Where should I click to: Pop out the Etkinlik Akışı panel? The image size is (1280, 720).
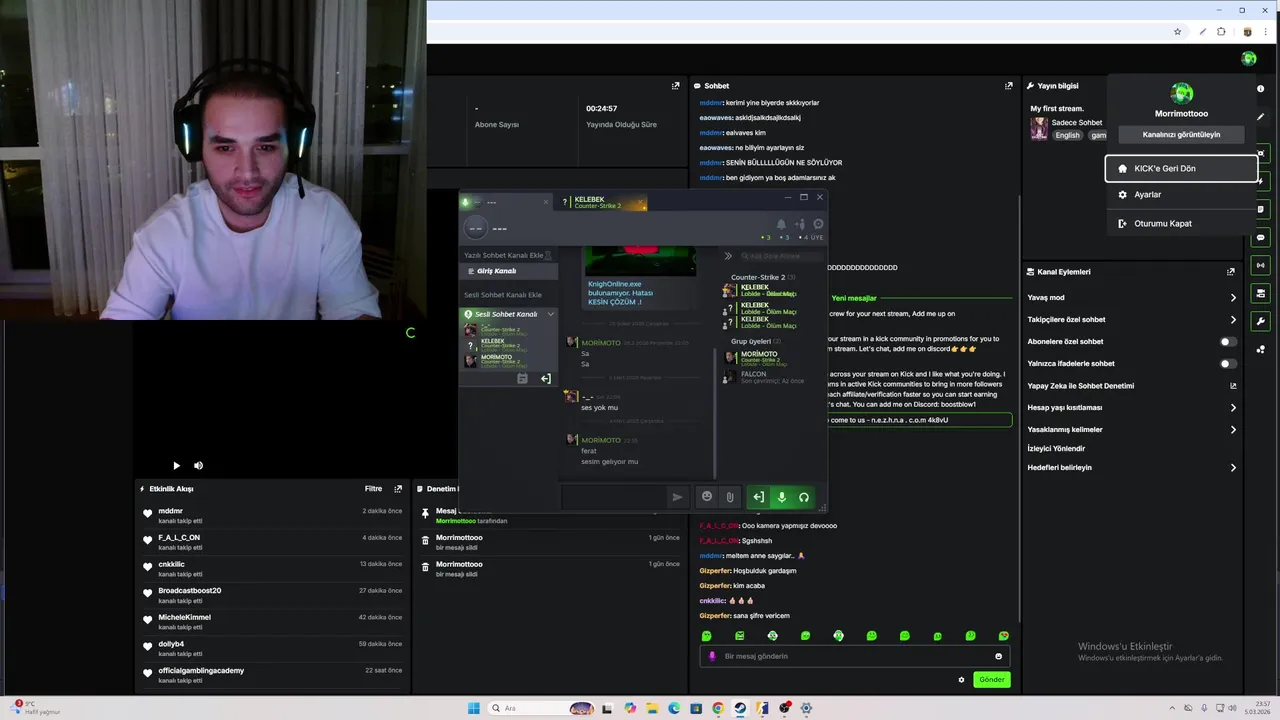(398, 489)
